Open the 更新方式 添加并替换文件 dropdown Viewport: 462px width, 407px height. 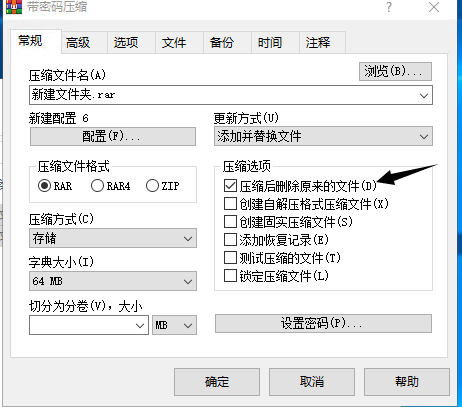323,136
